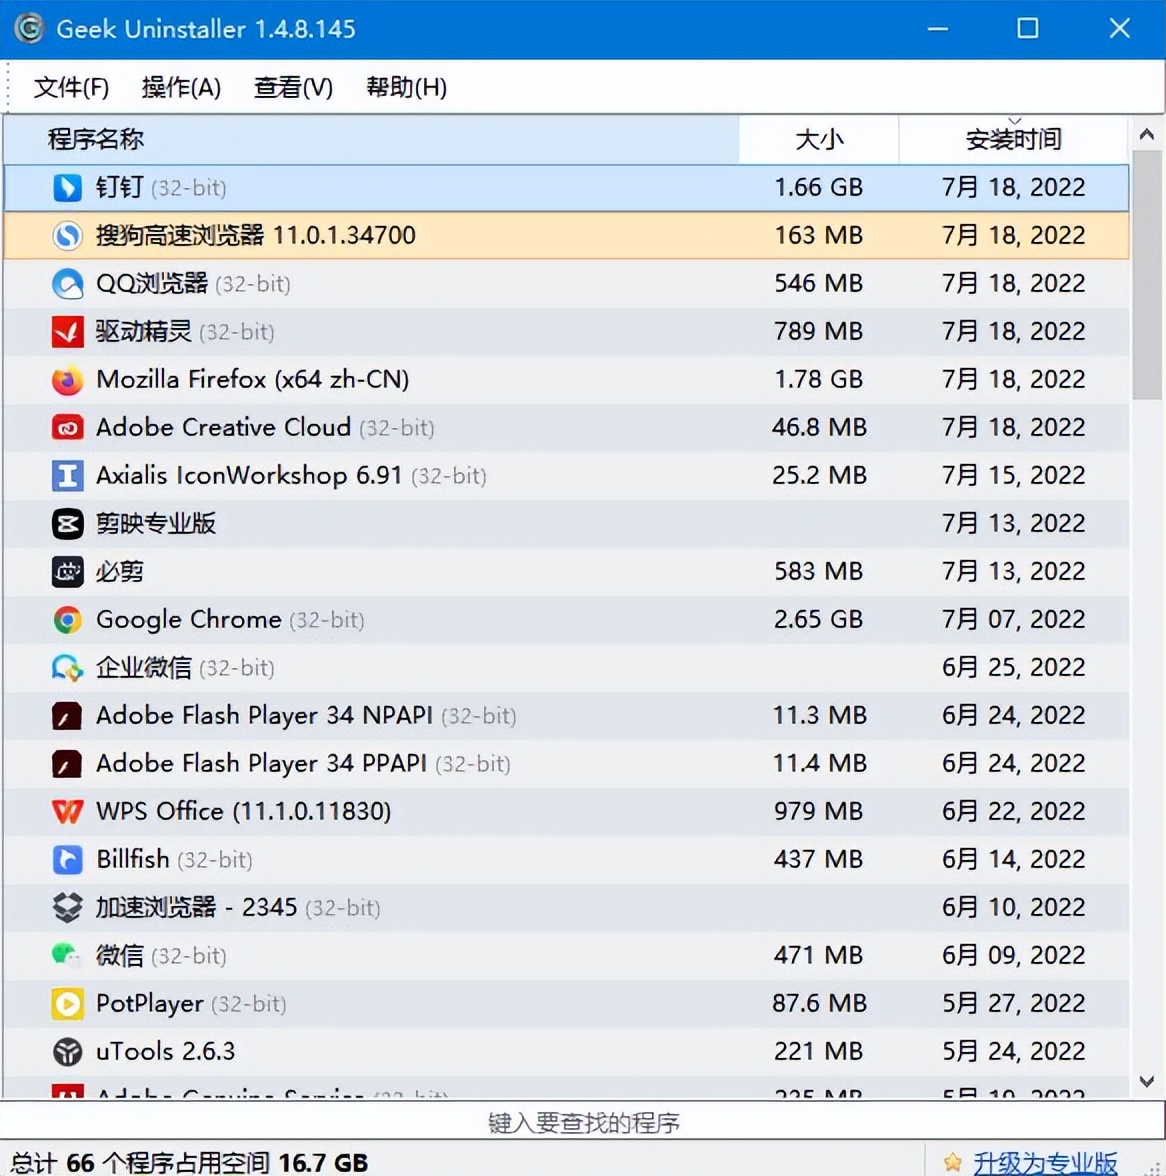Select WPS Office (11.1.0.11830) entry
Viewport: 1166px width, 1176px height.
[244, 812]
